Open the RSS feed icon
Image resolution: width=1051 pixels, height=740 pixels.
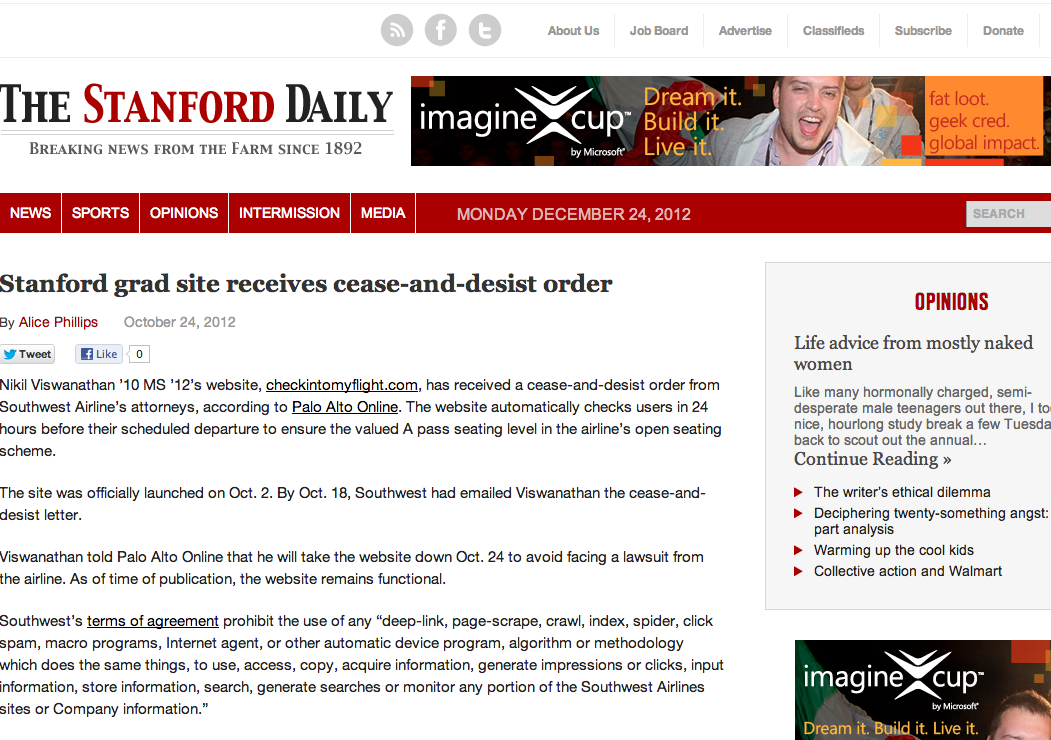tap(397, 30)
